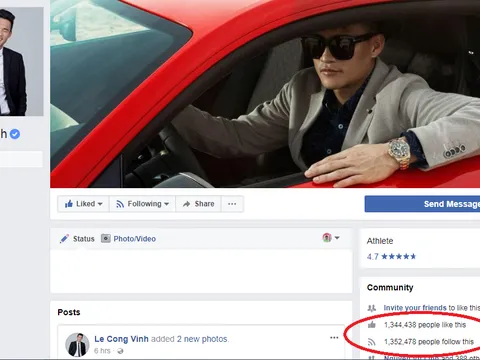480x360 pixels.
Task: Open the Le Cong Vinh post author link
Action: click(x=121, y=339)
